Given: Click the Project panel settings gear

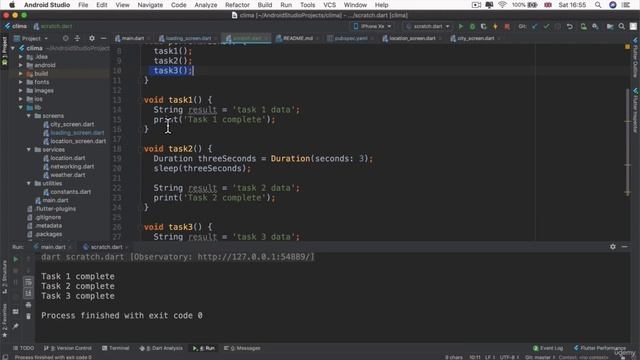Looking at the screenshot, I should pyautogui.click(x=92, y=38).
